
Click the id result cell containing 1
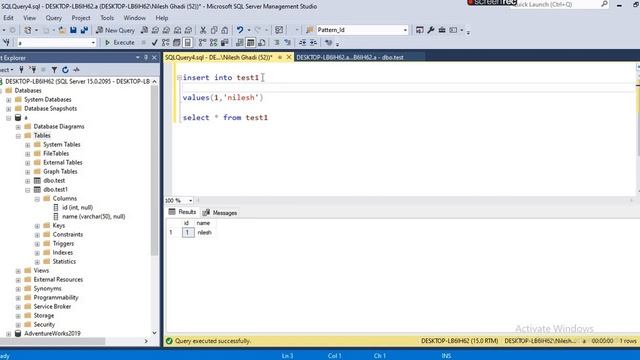(188, 233)
